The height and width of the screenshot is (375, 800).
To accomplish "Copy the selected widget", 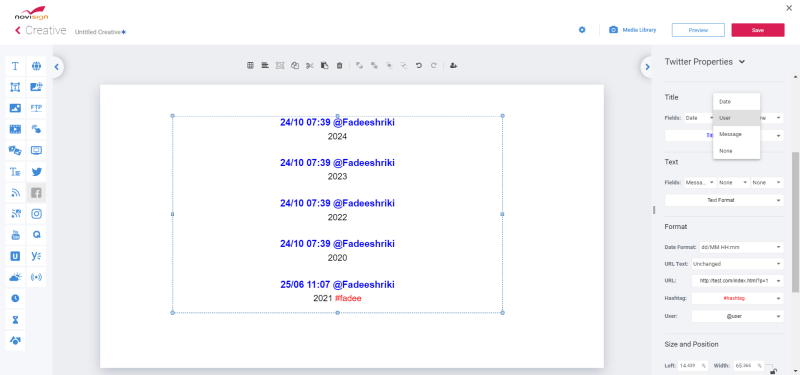I will [x=294, y=65].
